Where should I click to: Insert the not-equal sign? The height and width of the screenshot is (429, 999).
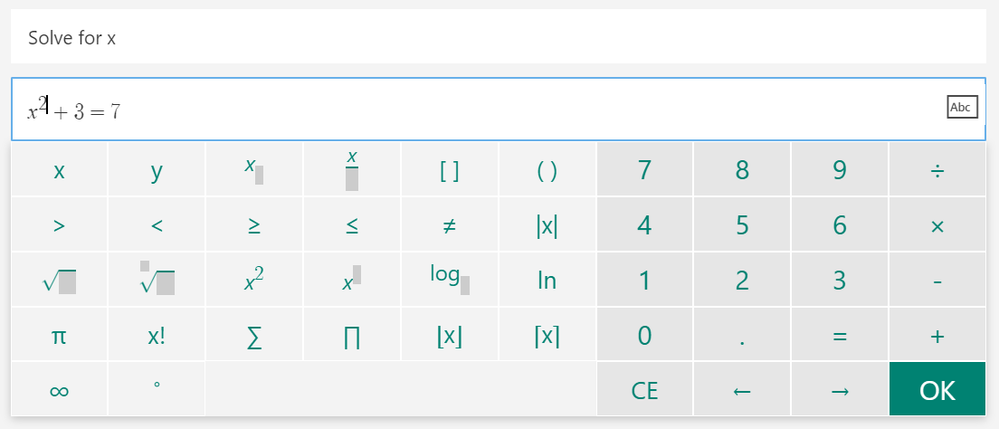click(450, 225)
